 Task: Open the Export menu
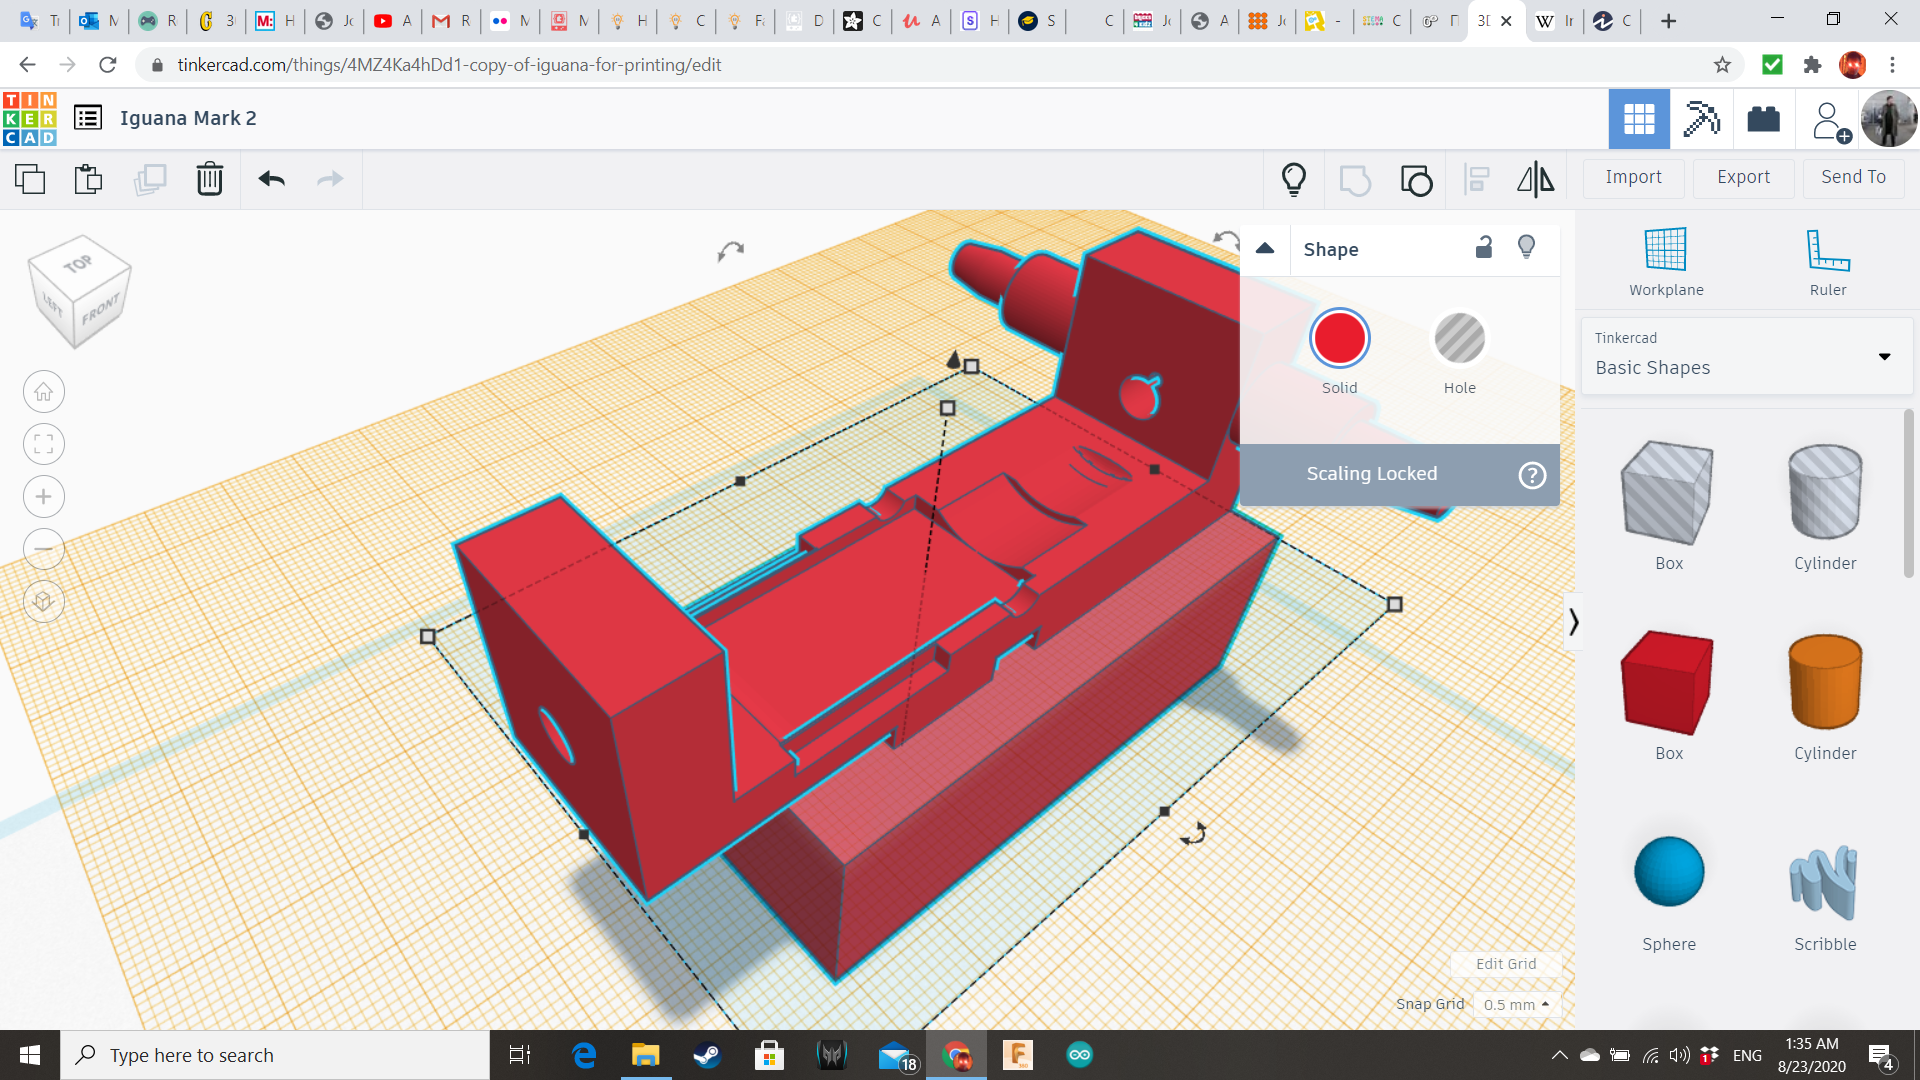(x=1743, y=177)
